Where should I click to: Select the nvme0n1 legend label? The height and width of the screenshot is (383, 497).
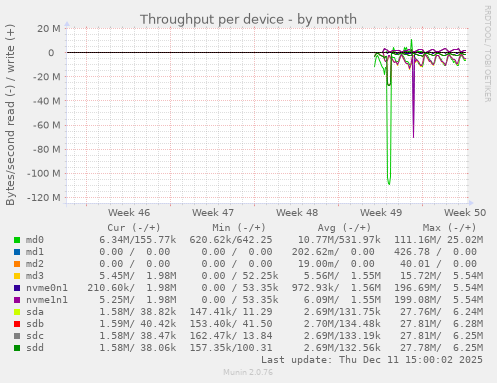(47, 288)
